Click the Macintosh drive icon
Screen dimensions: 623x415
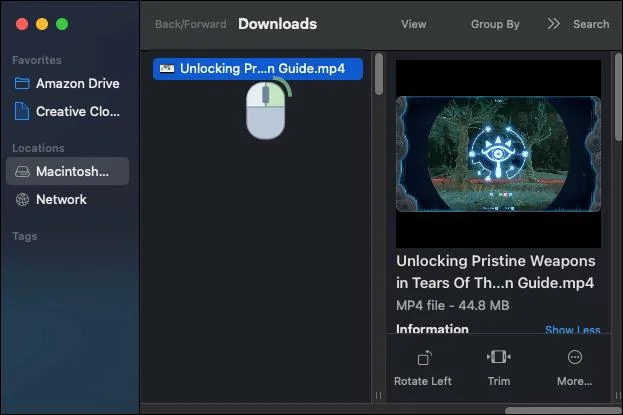click(22, 172)
